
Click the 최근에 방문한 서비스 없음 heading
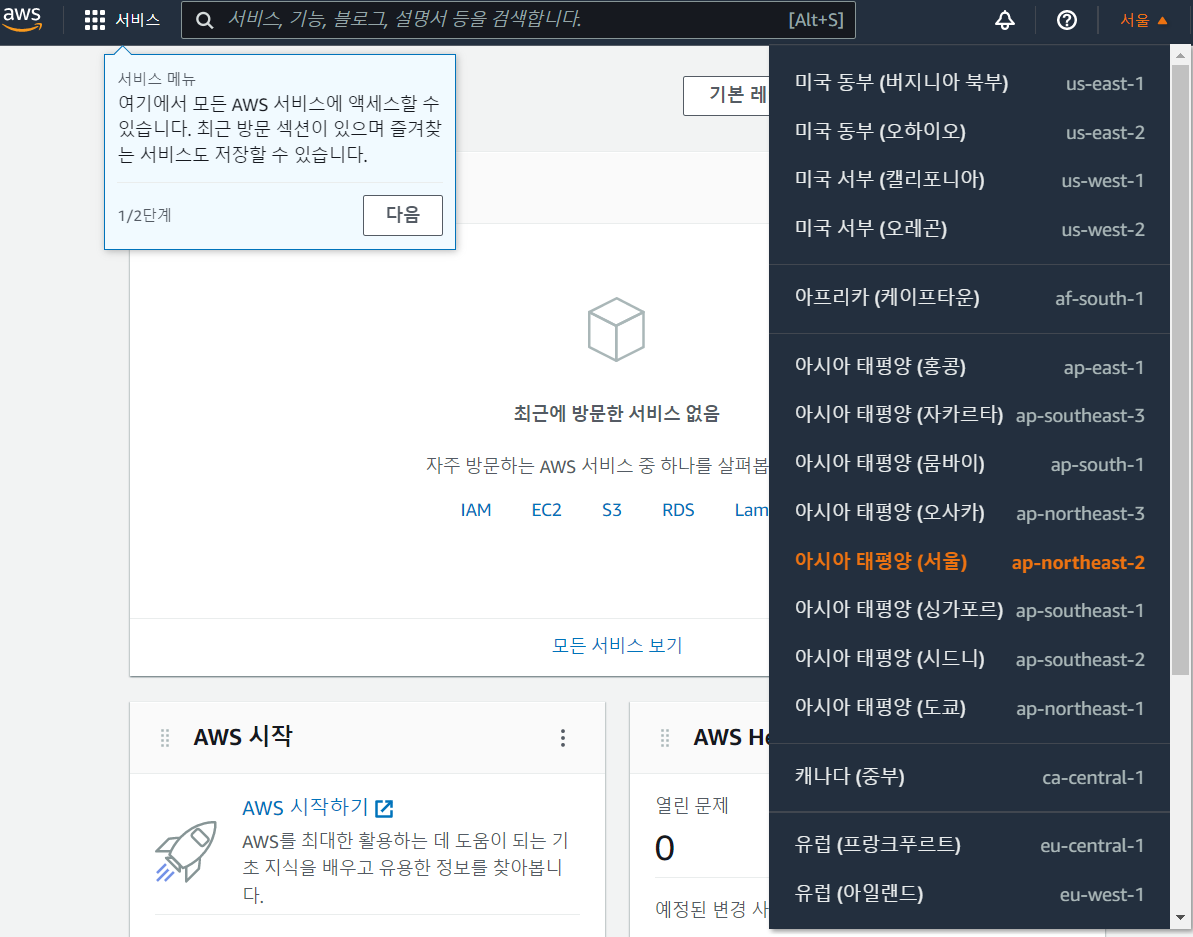click(616, 413)
